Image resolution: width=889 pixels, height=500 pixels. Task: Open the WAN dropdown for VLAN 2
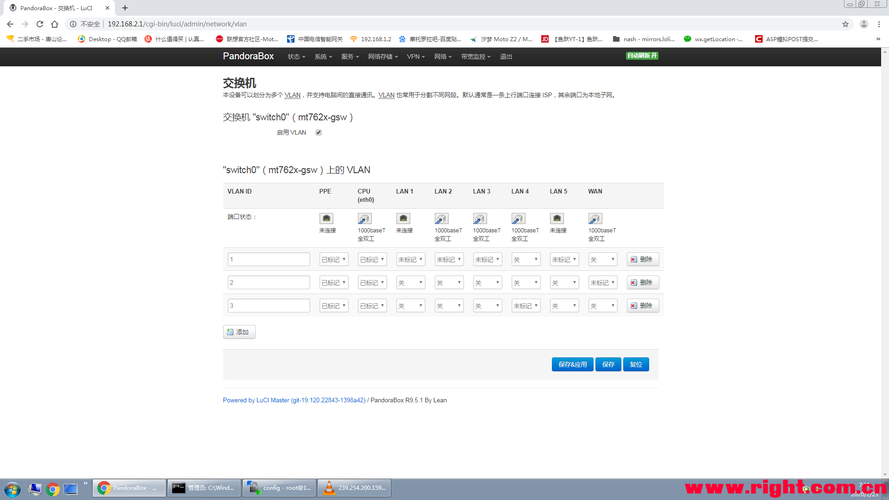tap(602, 283)
